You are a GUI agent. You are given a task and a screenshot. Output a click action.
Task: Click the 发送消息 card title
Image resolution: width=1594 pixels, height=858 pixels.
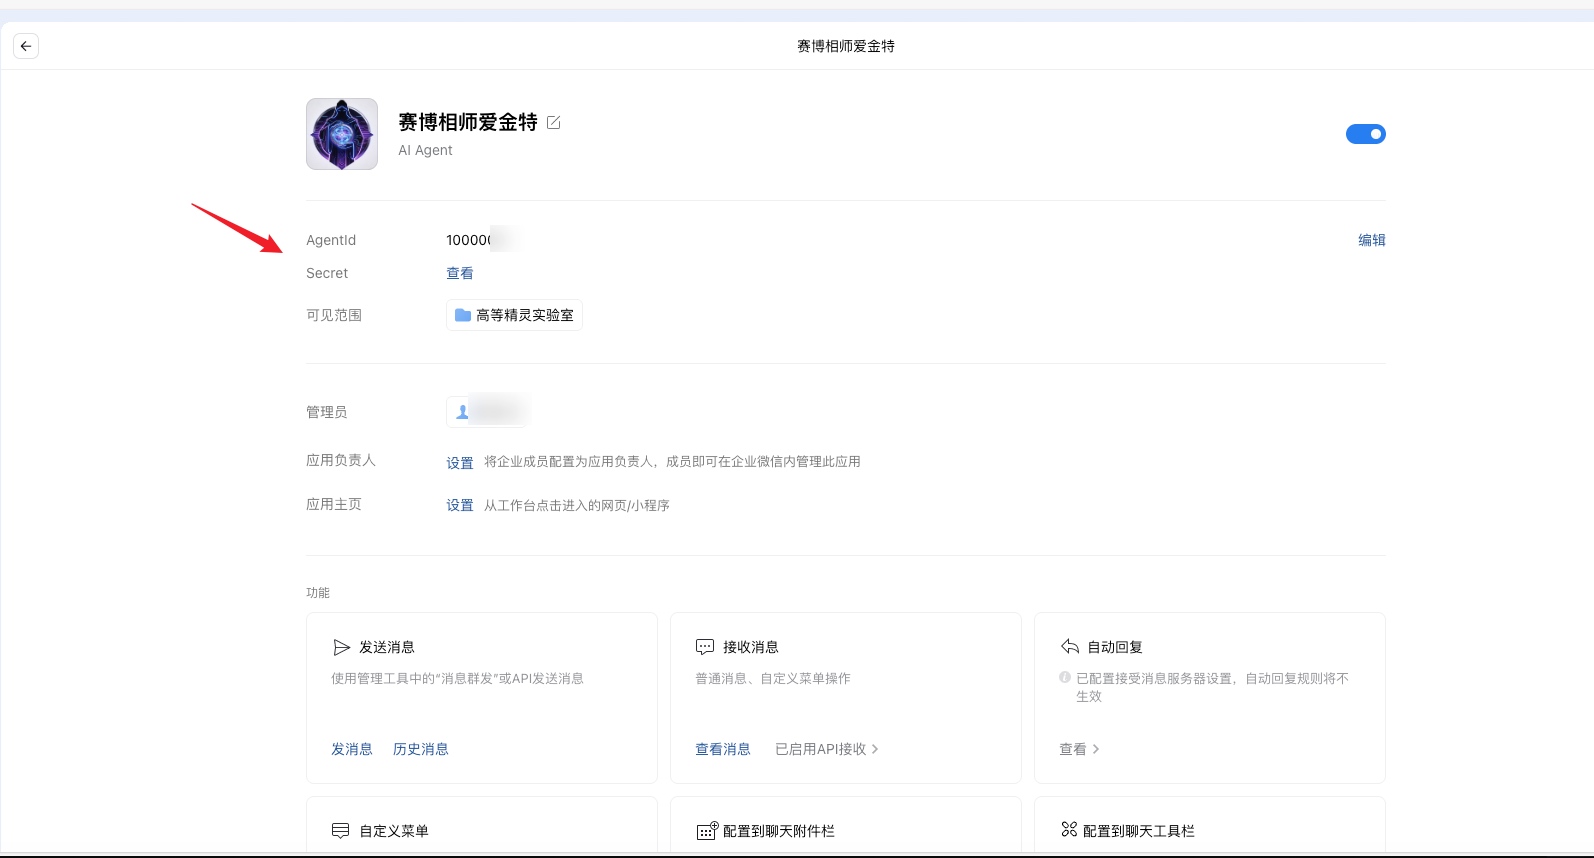point(387,647)
